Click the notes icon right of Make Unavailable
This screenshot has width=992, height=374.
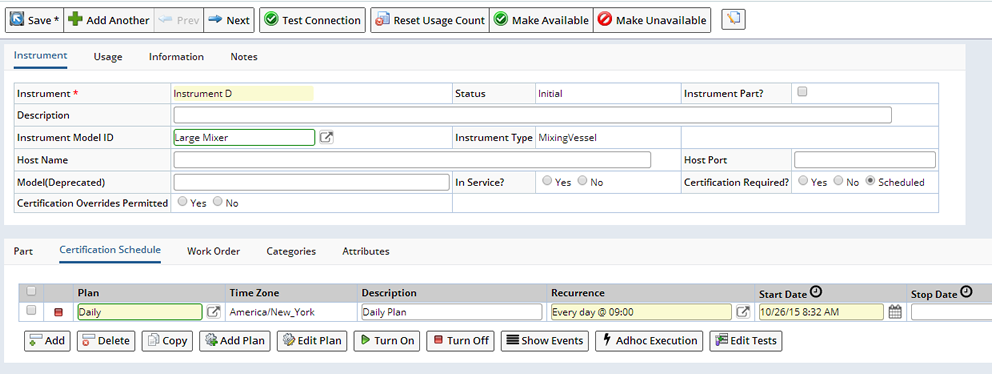coord(733,20)
